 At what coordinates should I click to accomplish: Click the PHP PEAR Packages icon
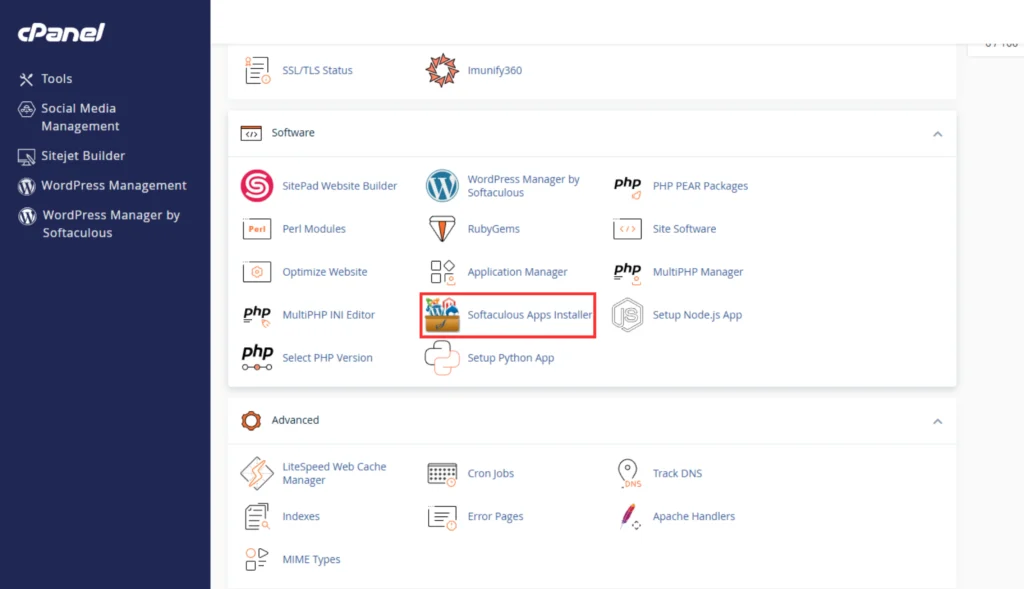(x=627, y=186)
